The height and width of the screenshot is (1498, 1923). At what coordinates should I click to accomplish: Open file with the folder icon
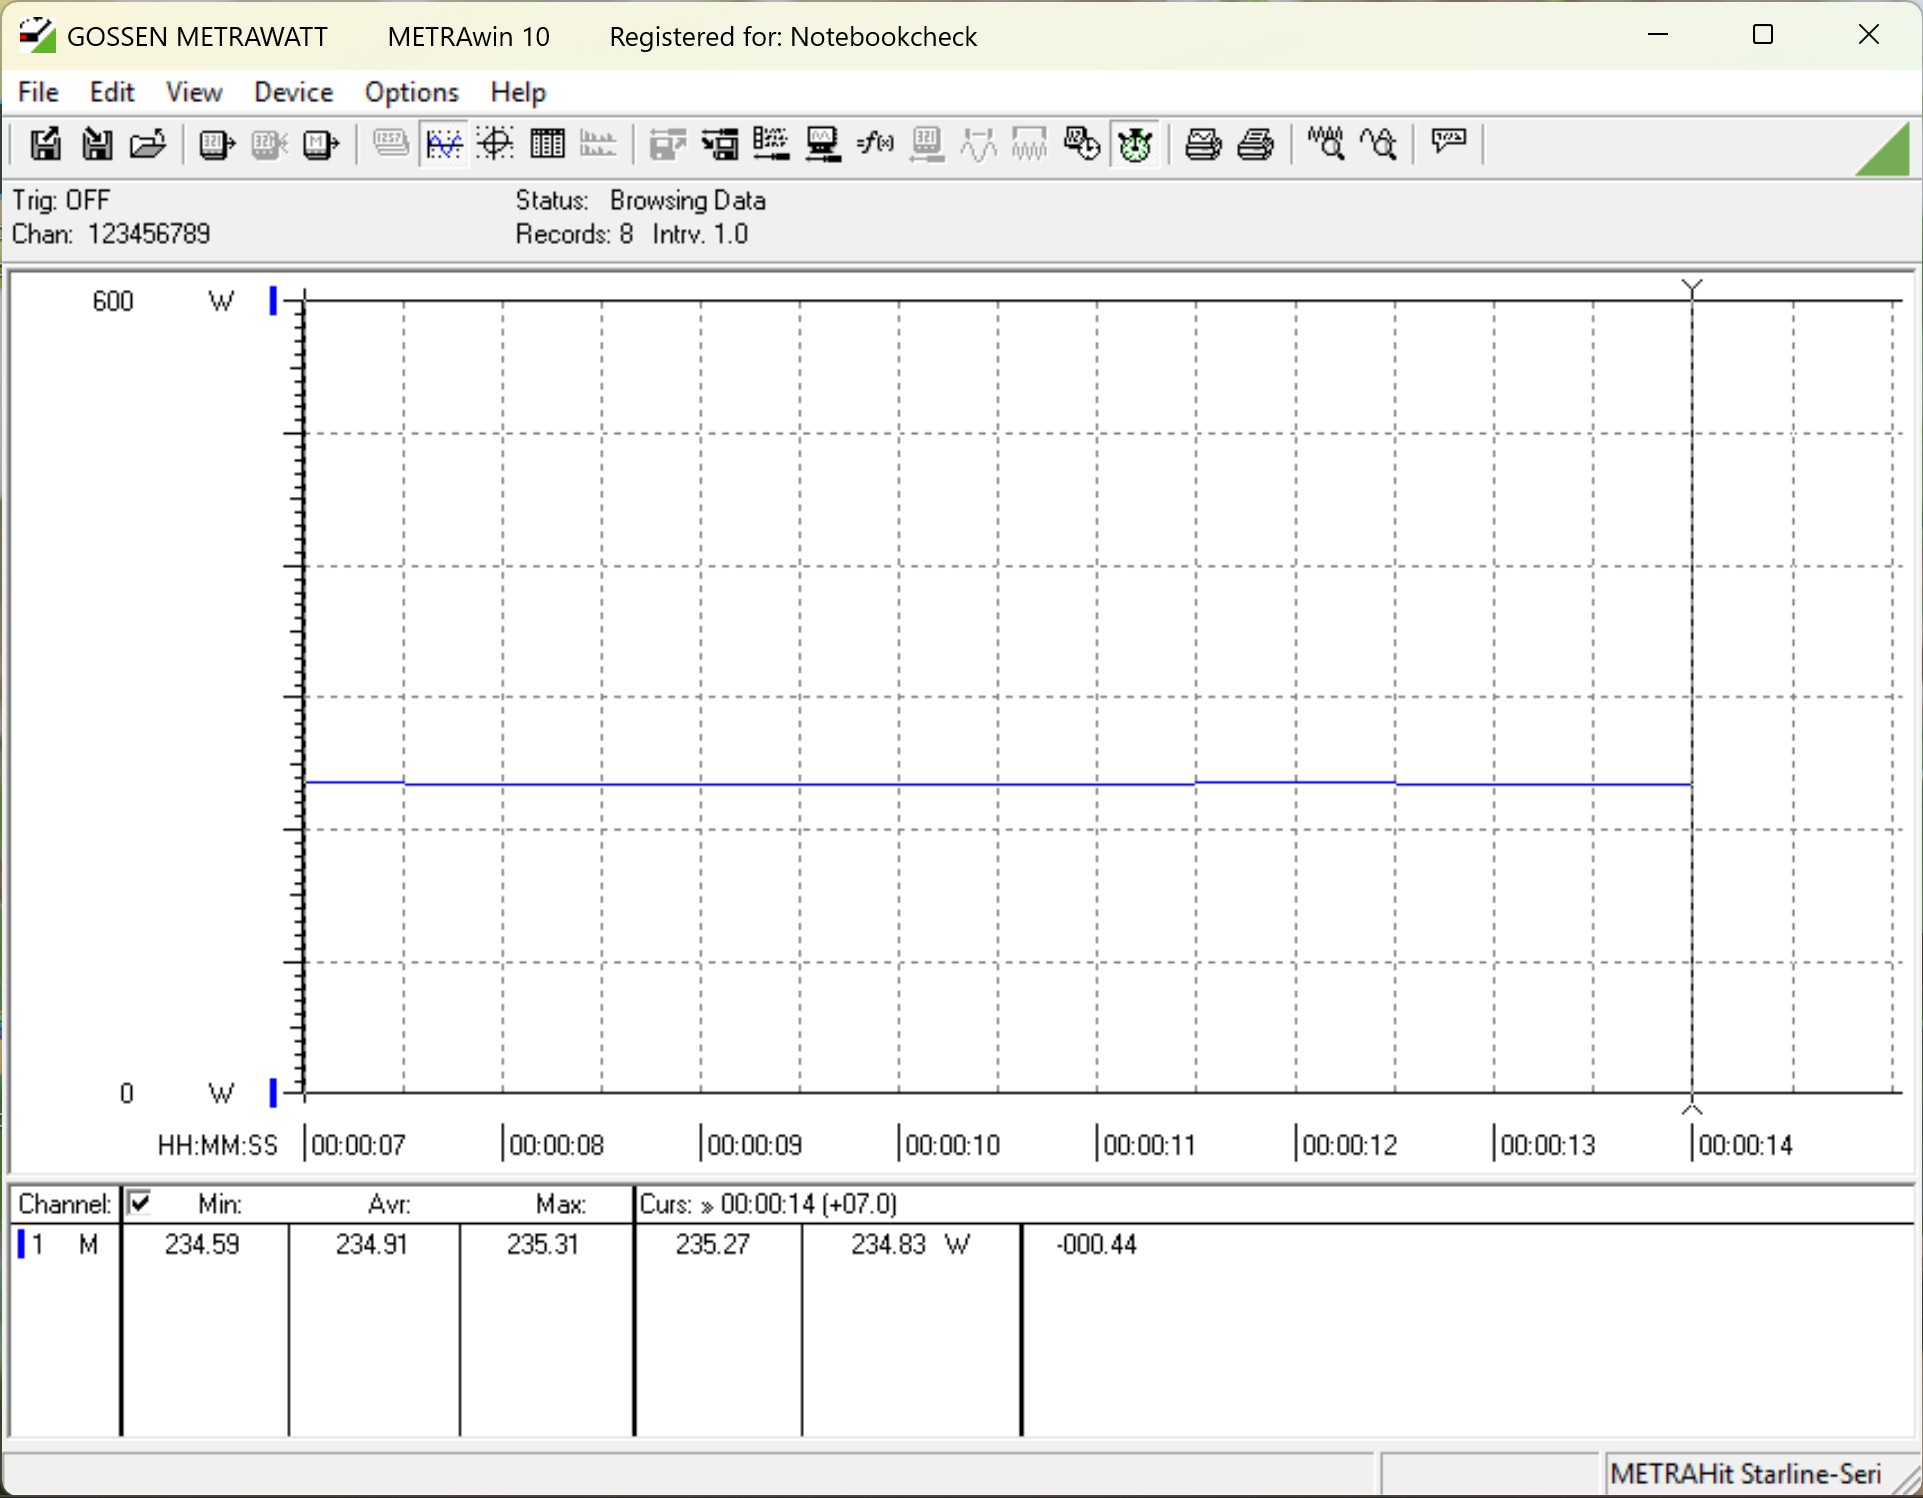(148, 145)
